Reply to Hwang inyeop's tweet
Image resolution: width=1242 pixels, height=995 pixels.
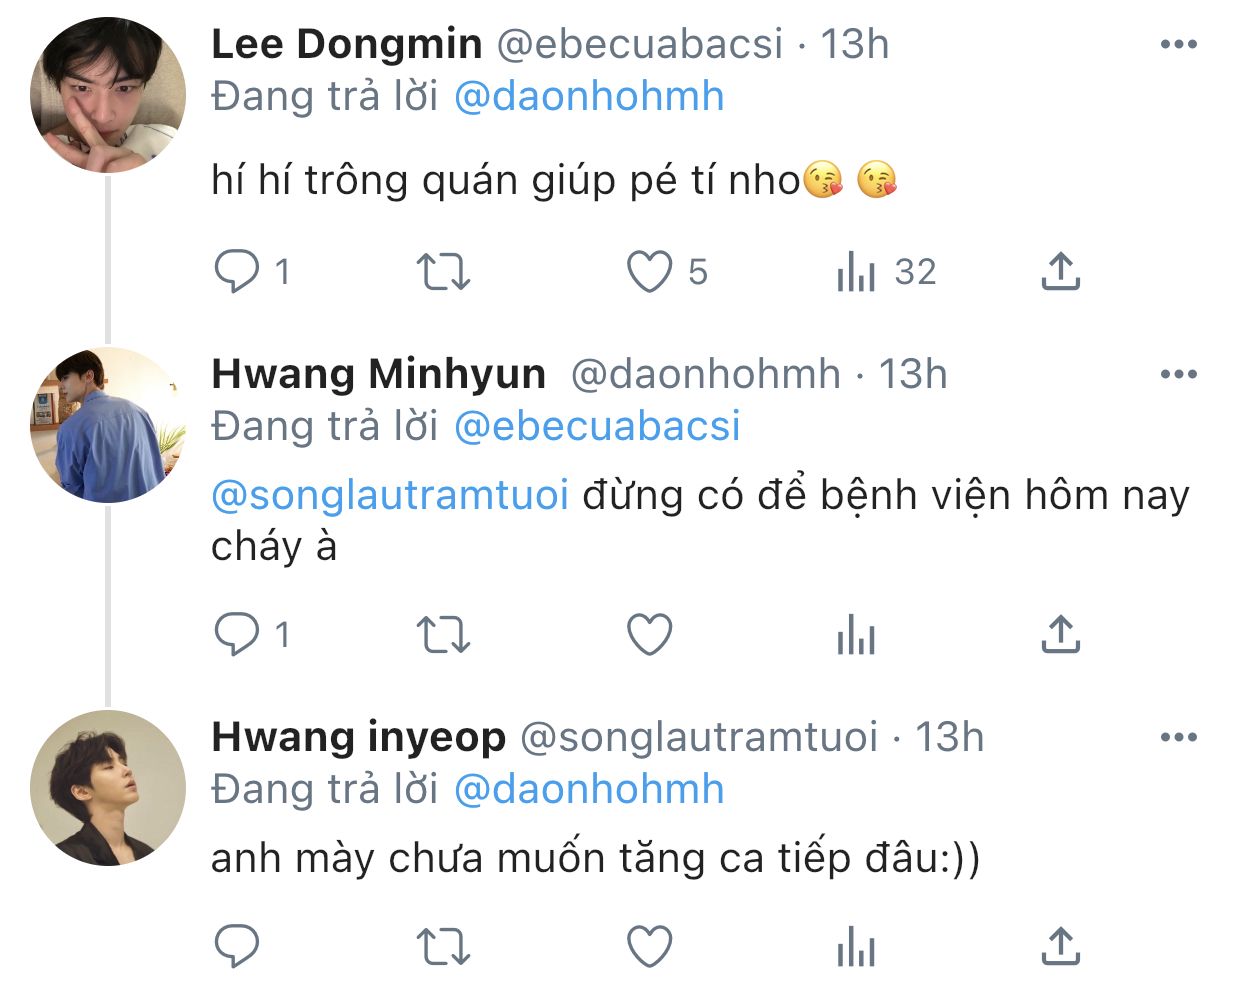pos(237,946)
